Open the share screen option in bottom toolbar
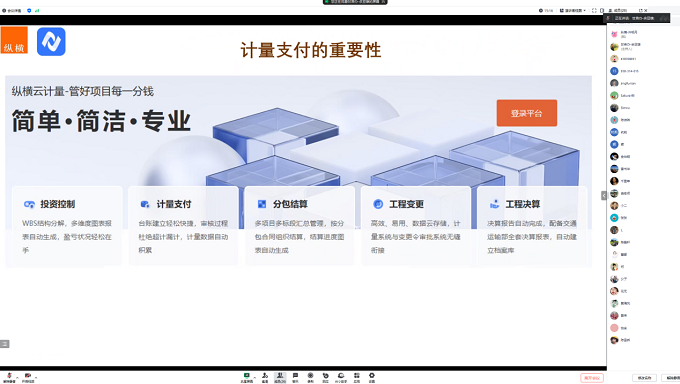 [x=247, y=377]
